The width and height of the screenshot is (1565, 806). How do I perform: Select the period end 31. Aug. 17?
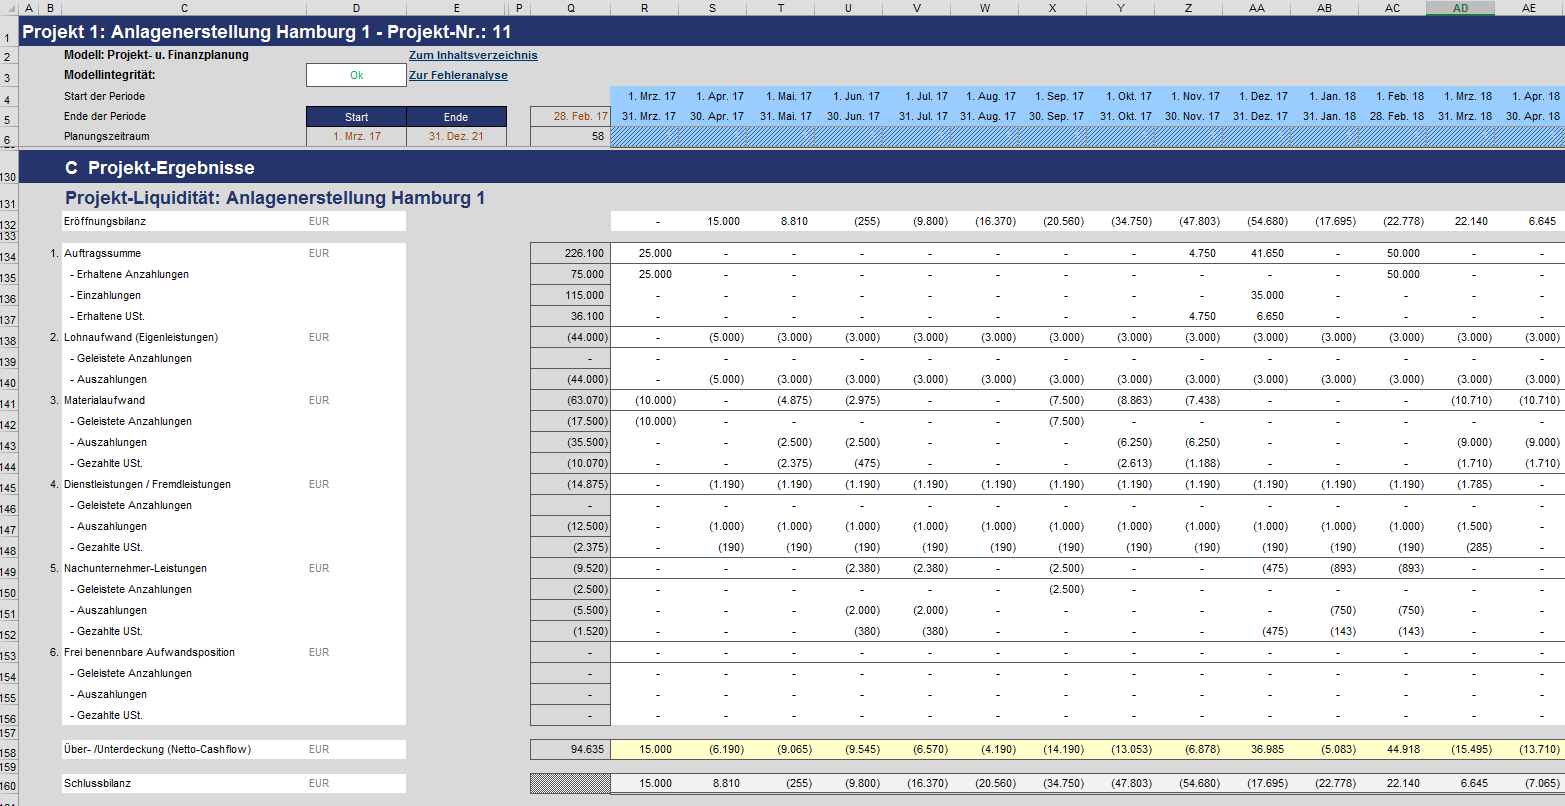coord(984,117)
